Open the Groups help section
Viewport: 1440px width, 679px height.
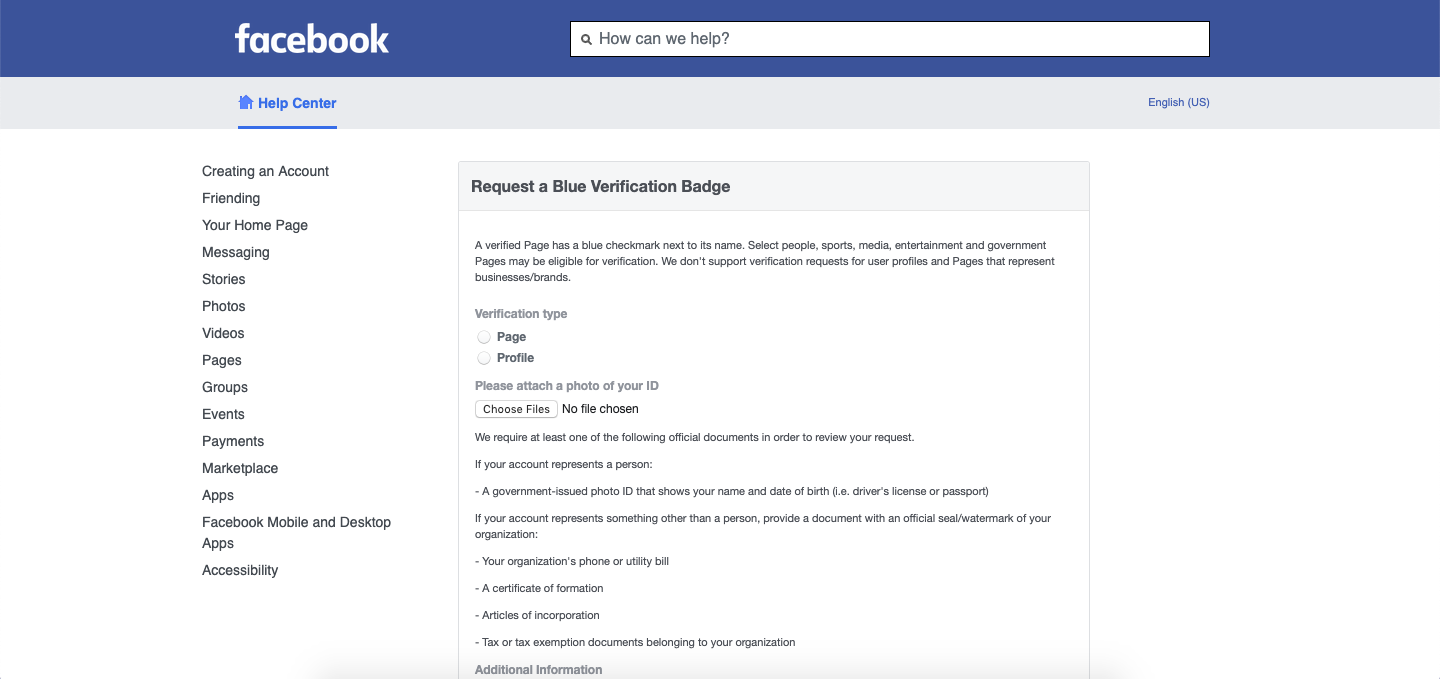(224, 387)
